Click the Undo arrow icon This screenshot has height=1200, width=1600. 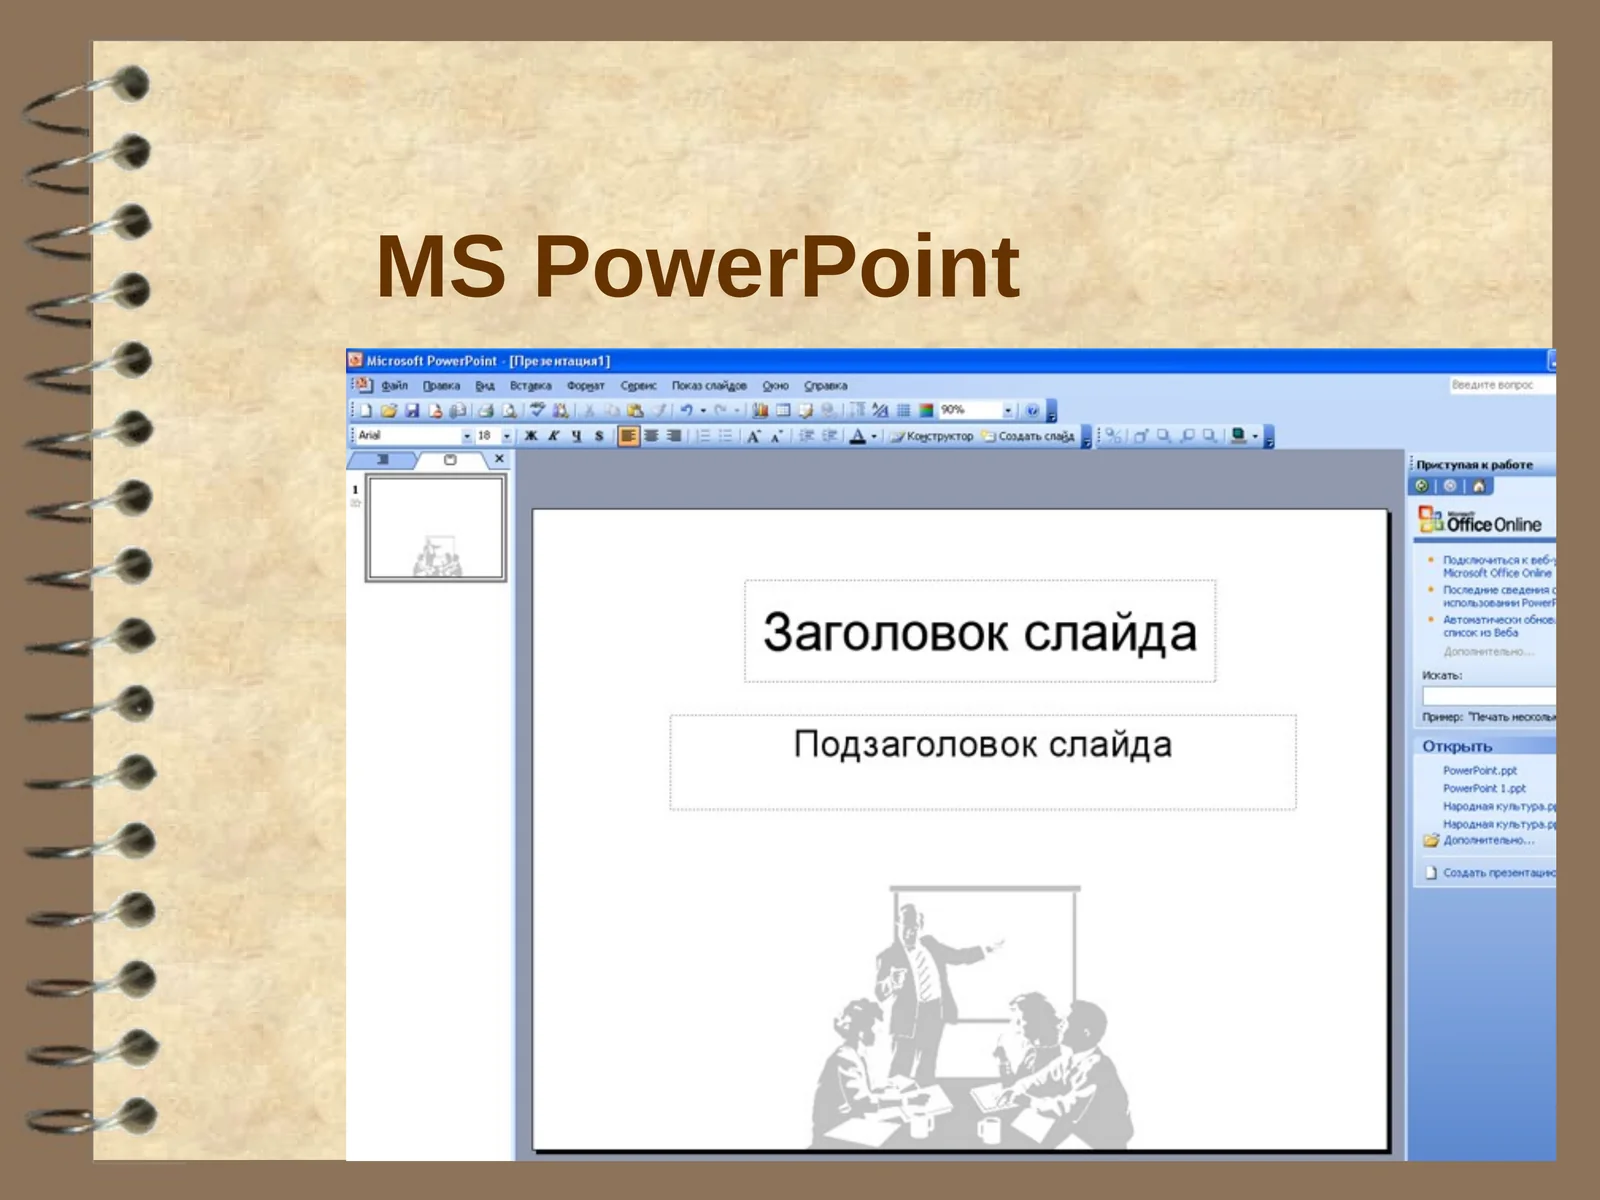687,410
